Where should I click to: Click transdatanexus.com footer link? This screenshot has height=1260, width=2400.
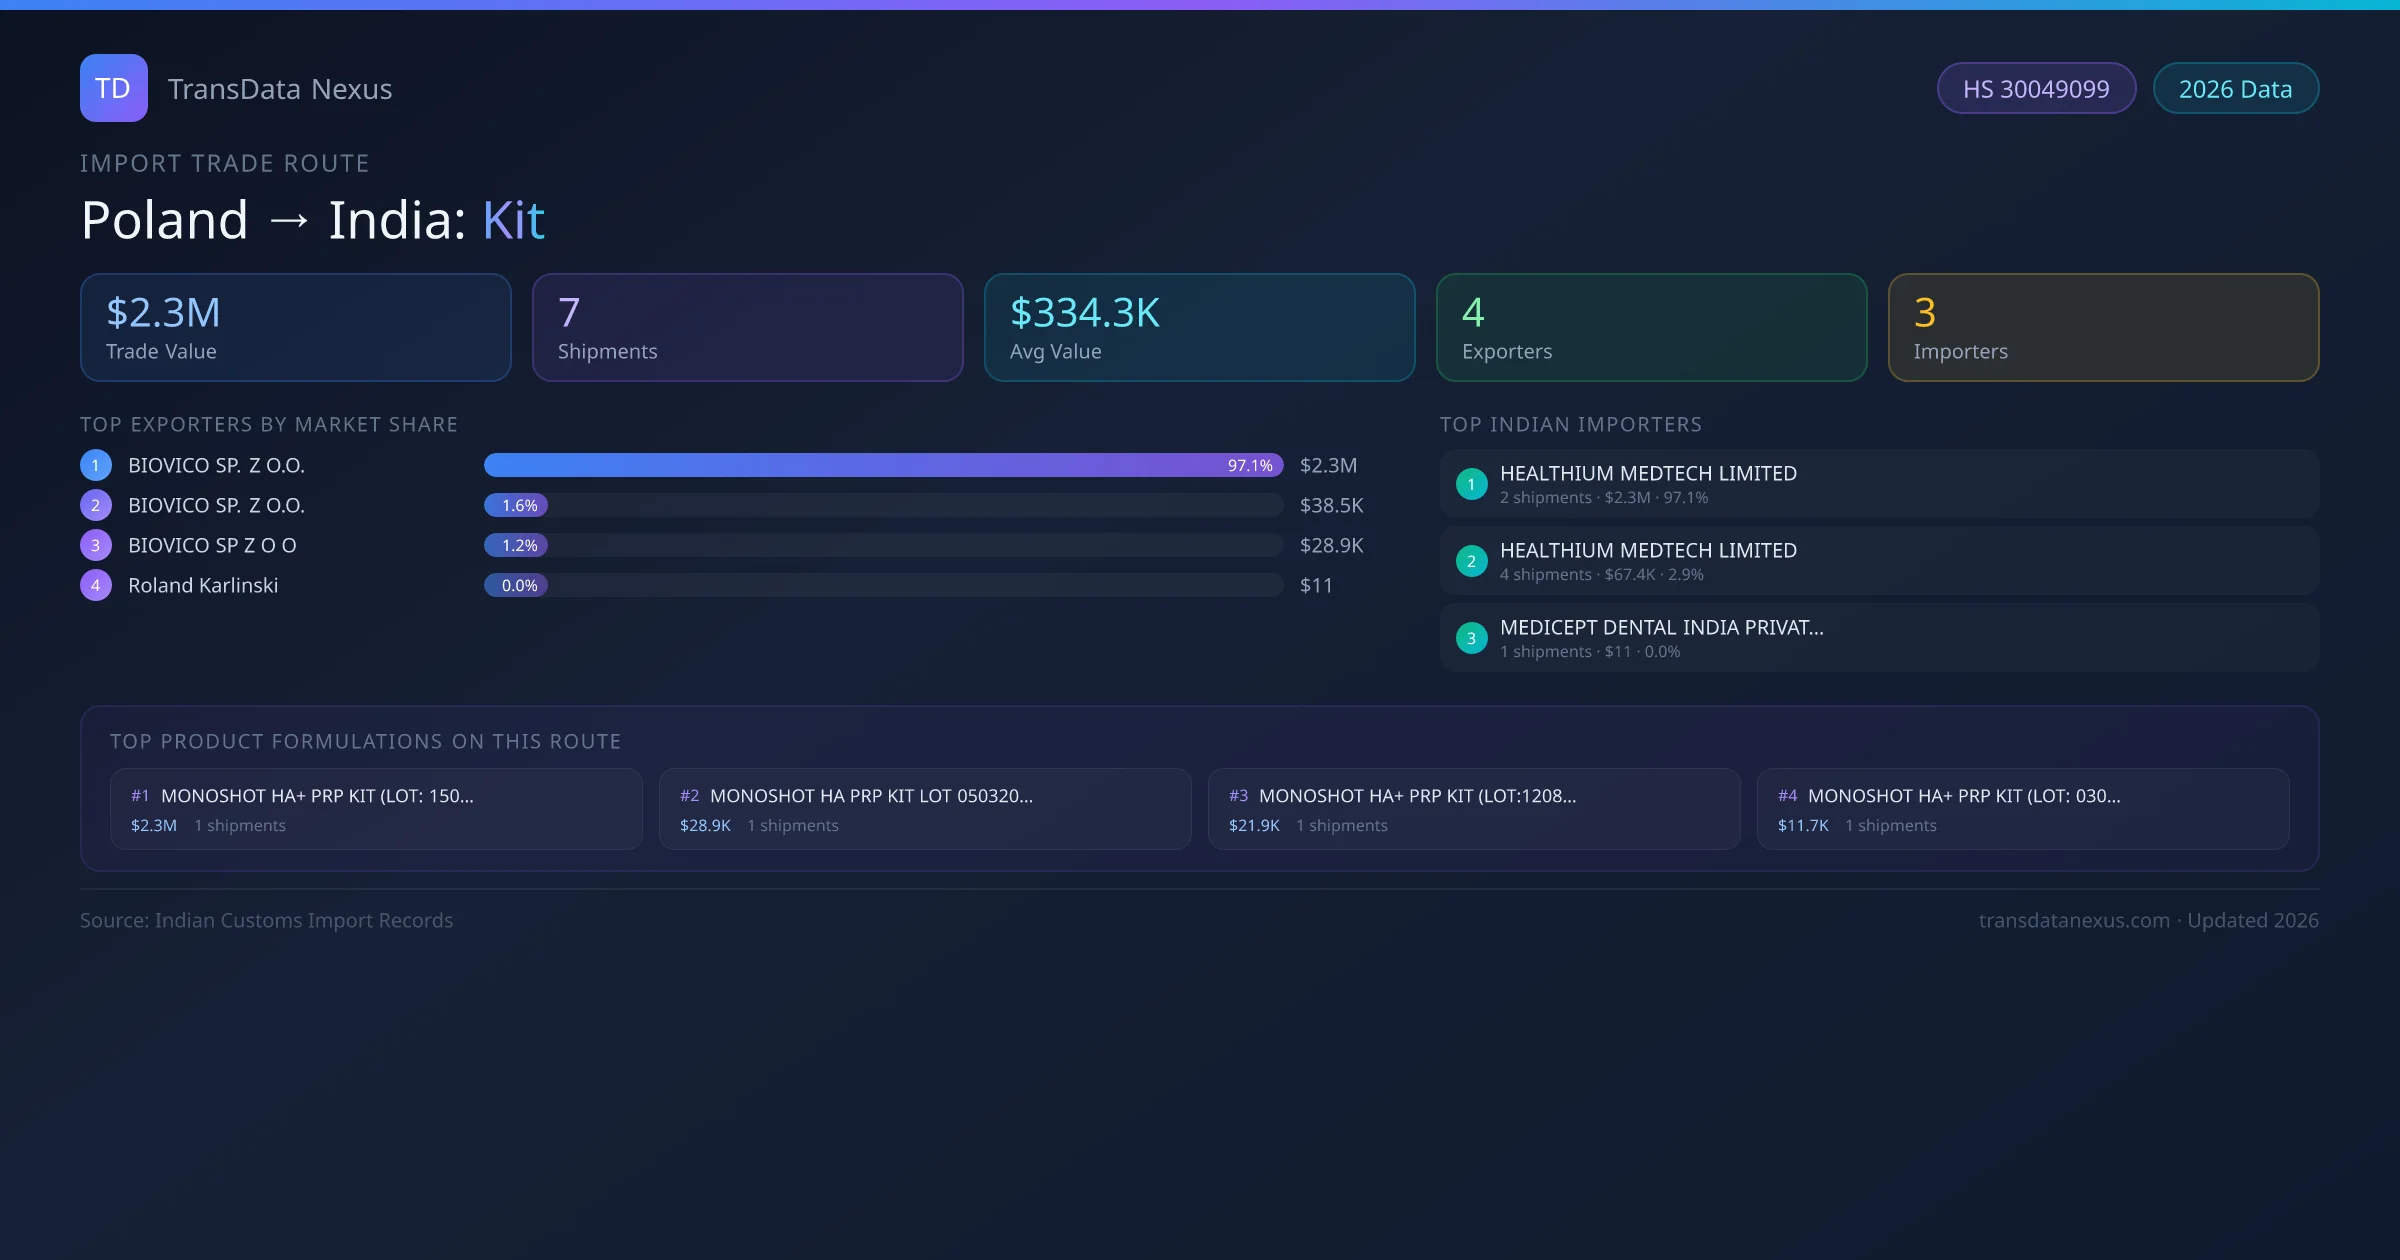pyautogui.click(x=2074, y=920)
